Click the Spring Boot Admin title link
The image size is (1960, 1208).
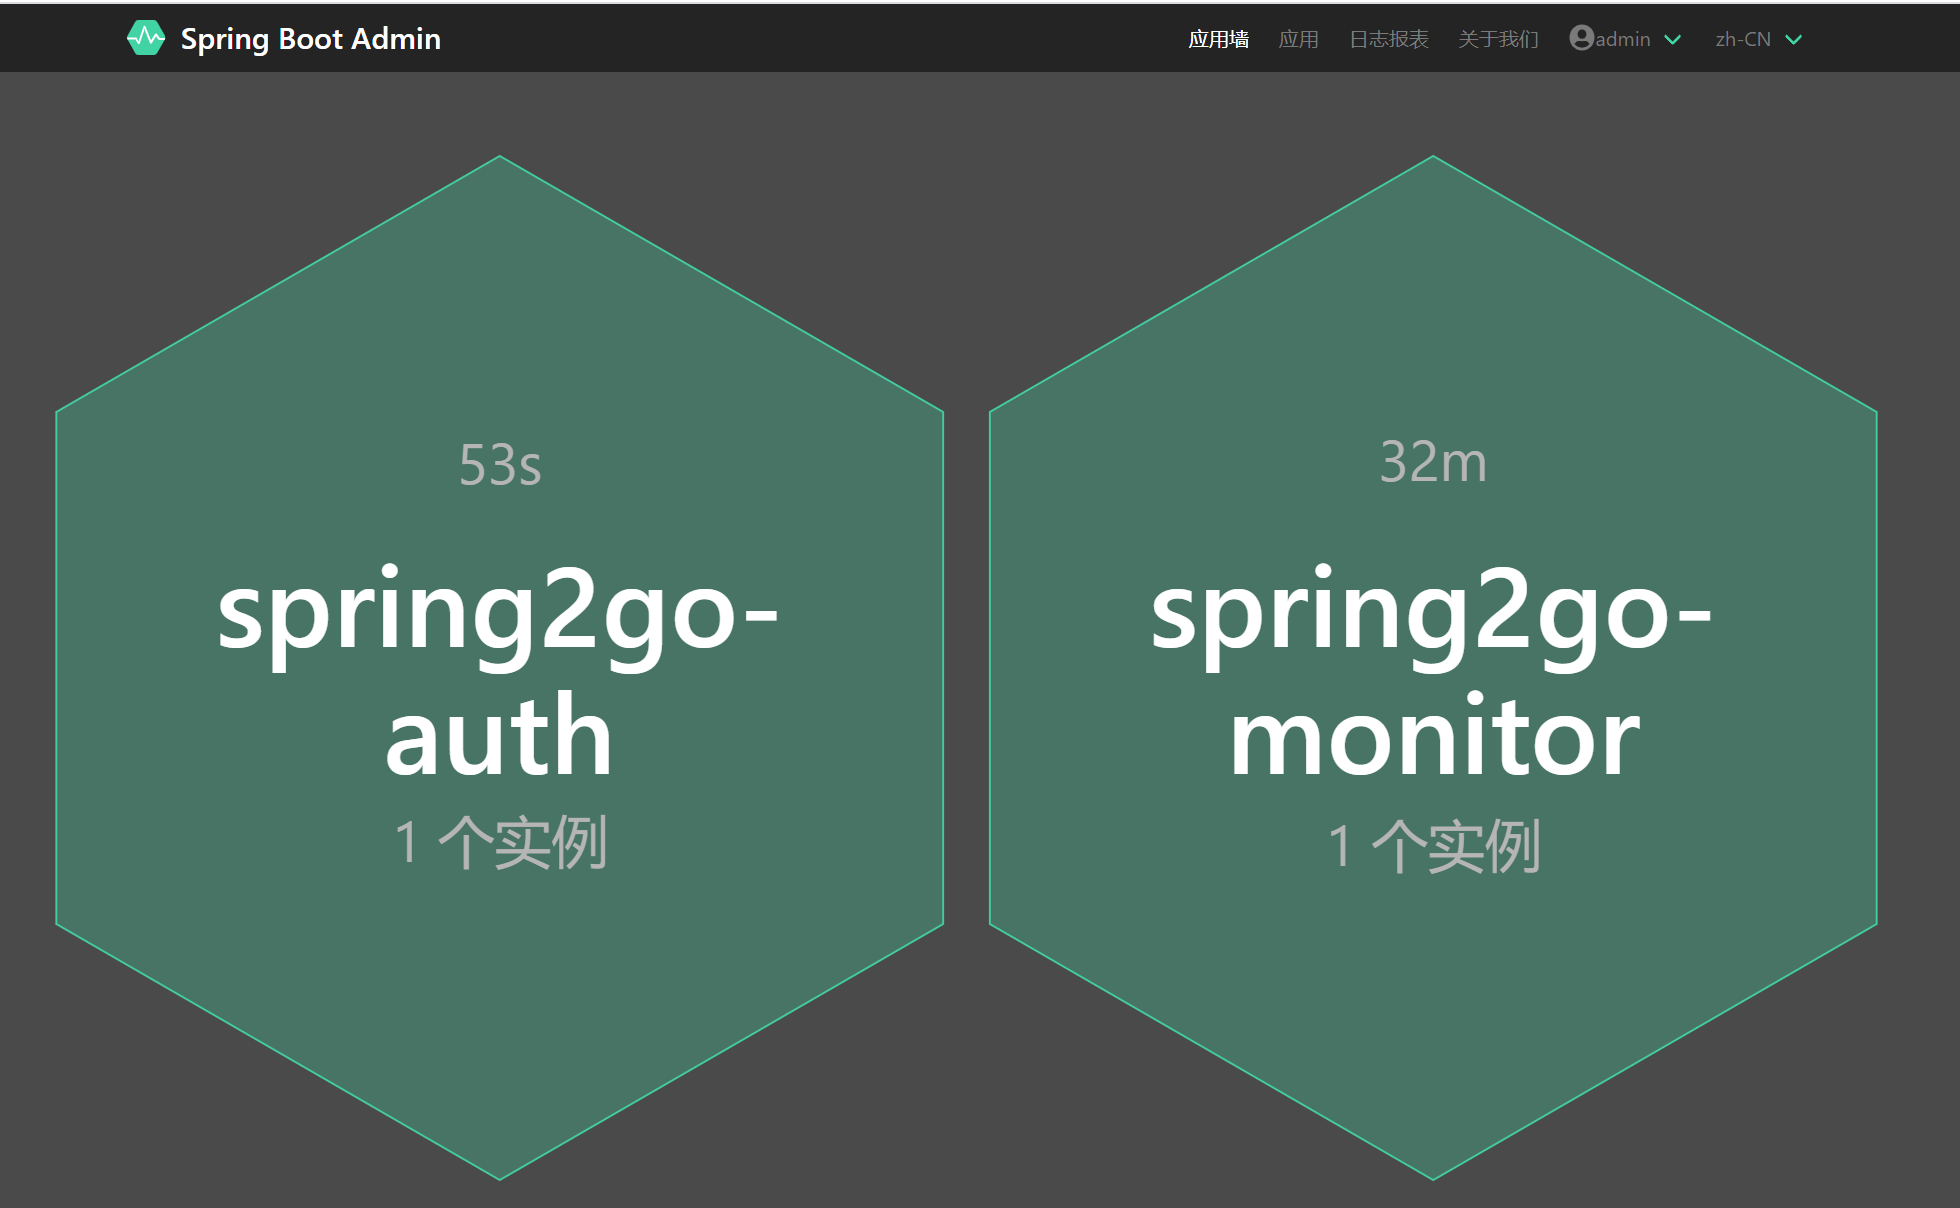[x=310, y=38]
